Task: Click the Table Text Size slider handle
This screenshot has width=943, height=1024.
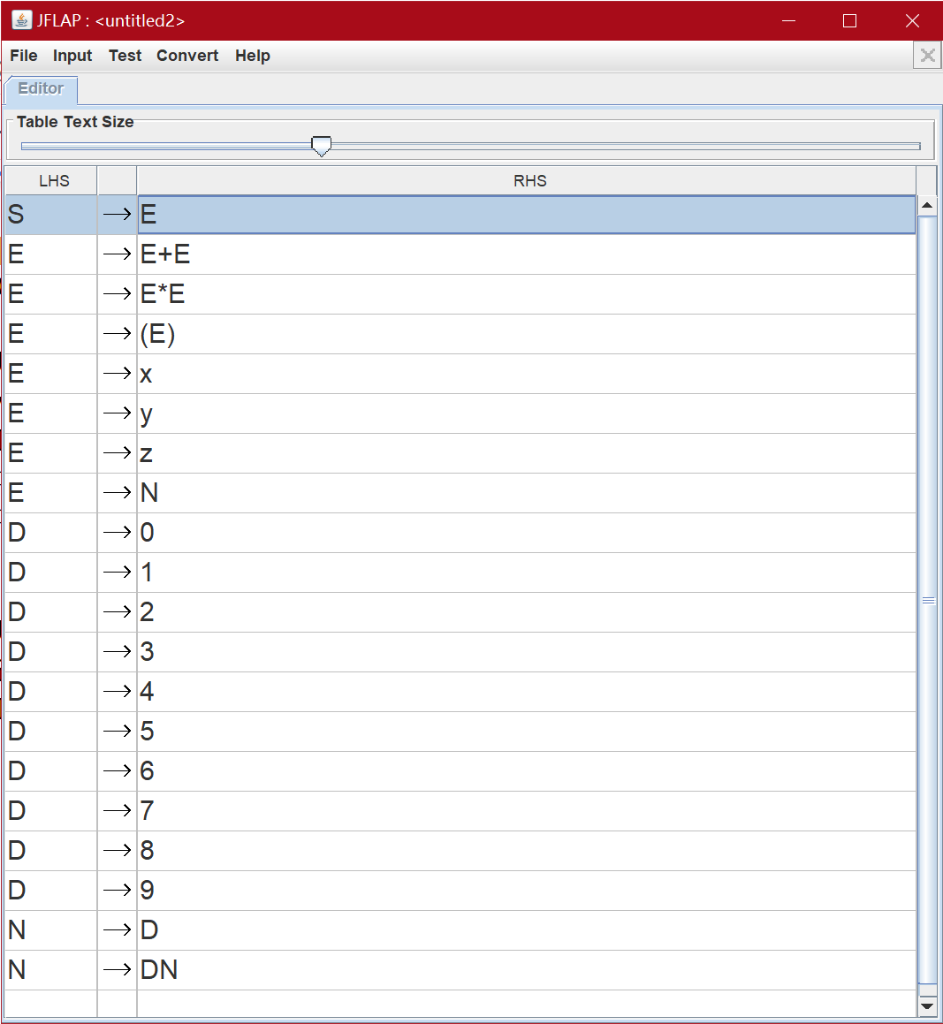Action: coord(321,146)
